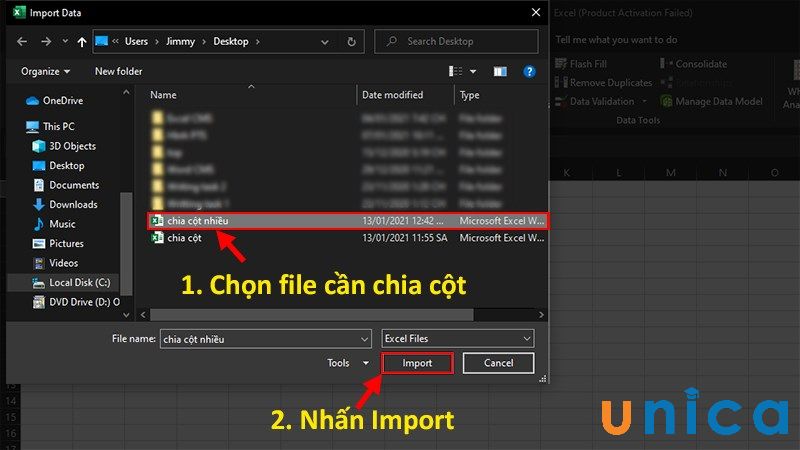Open recent locations dropdown arrow
The height and width of the screenshot is (450, 800).
(x=65, y=41)
